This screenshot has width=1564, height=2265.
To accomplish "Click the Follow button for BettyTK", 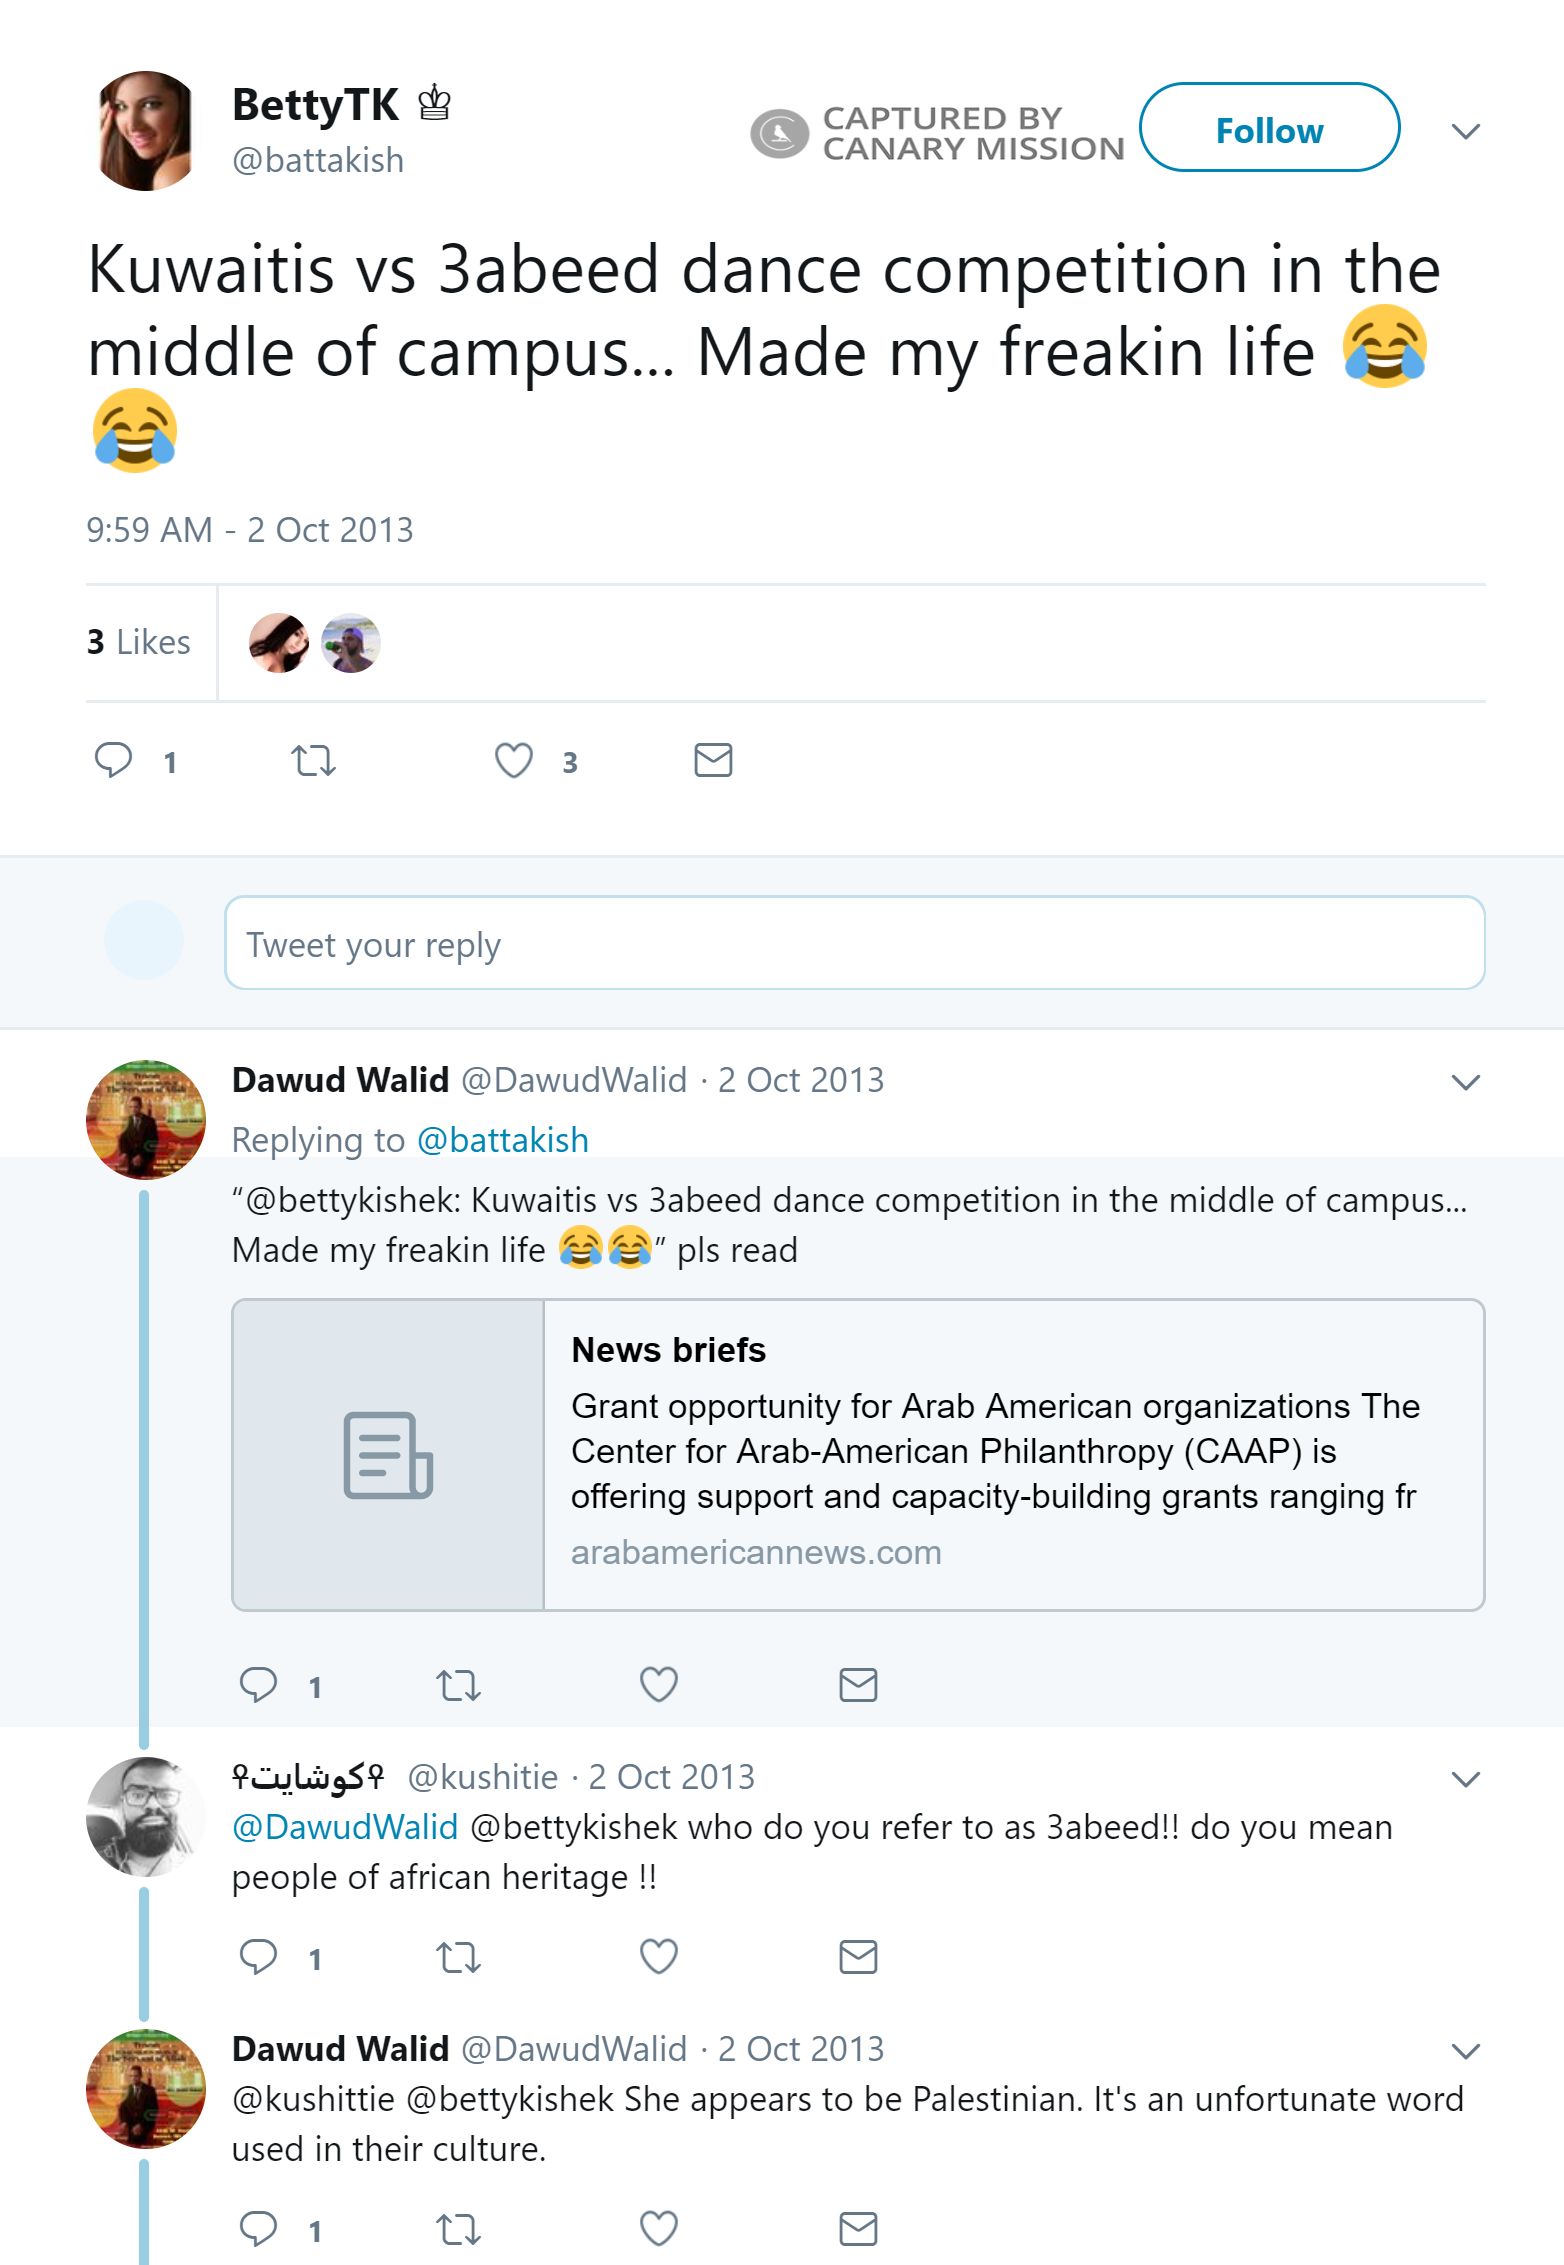I will click(1268, 129).
